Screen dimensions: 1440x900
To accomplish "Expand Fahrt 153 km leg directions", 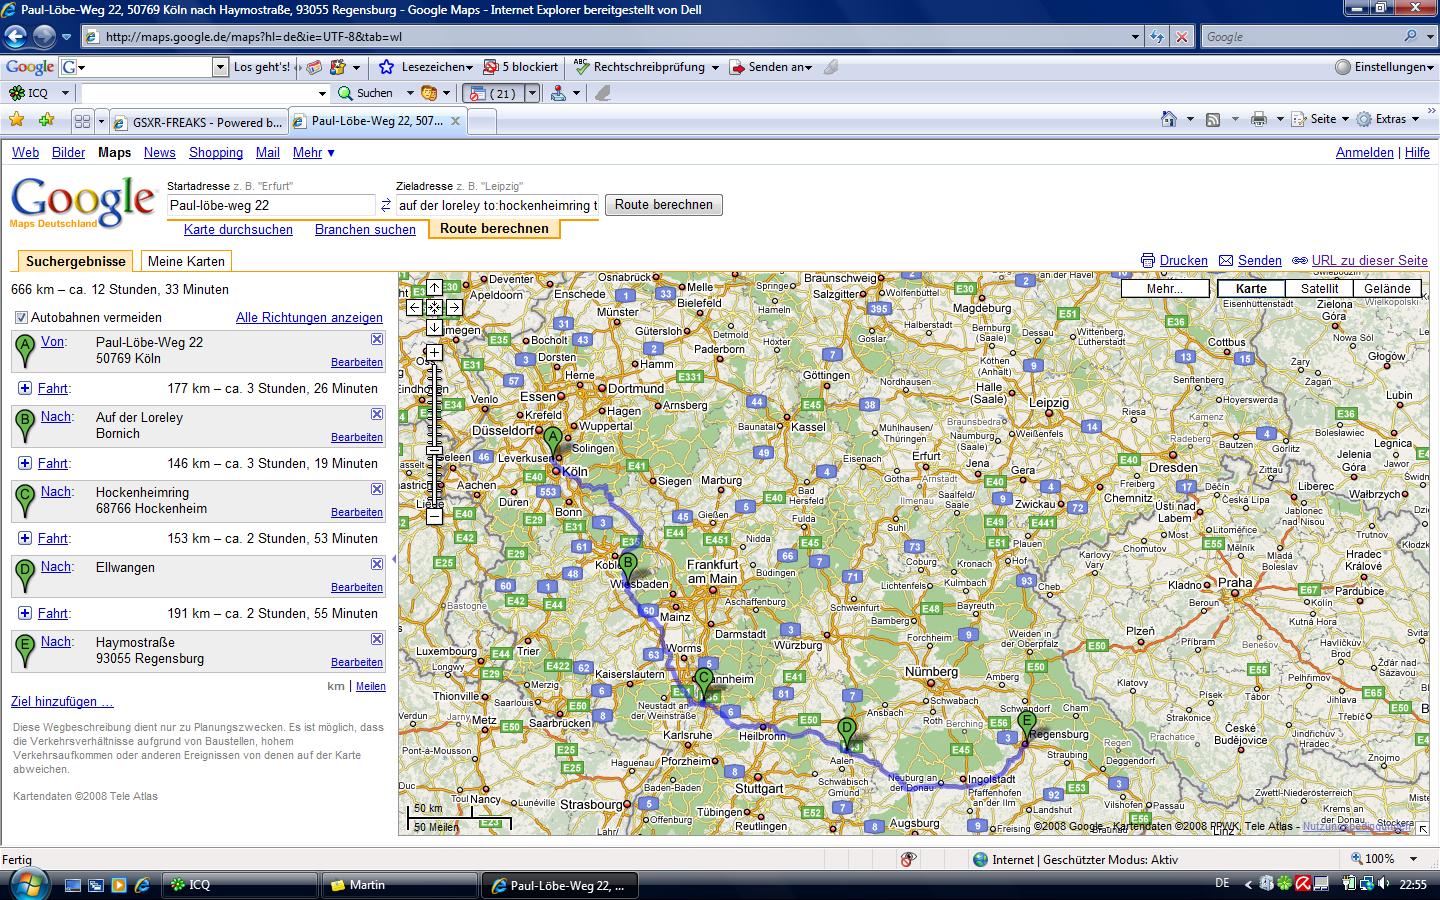I will [25, 538].
